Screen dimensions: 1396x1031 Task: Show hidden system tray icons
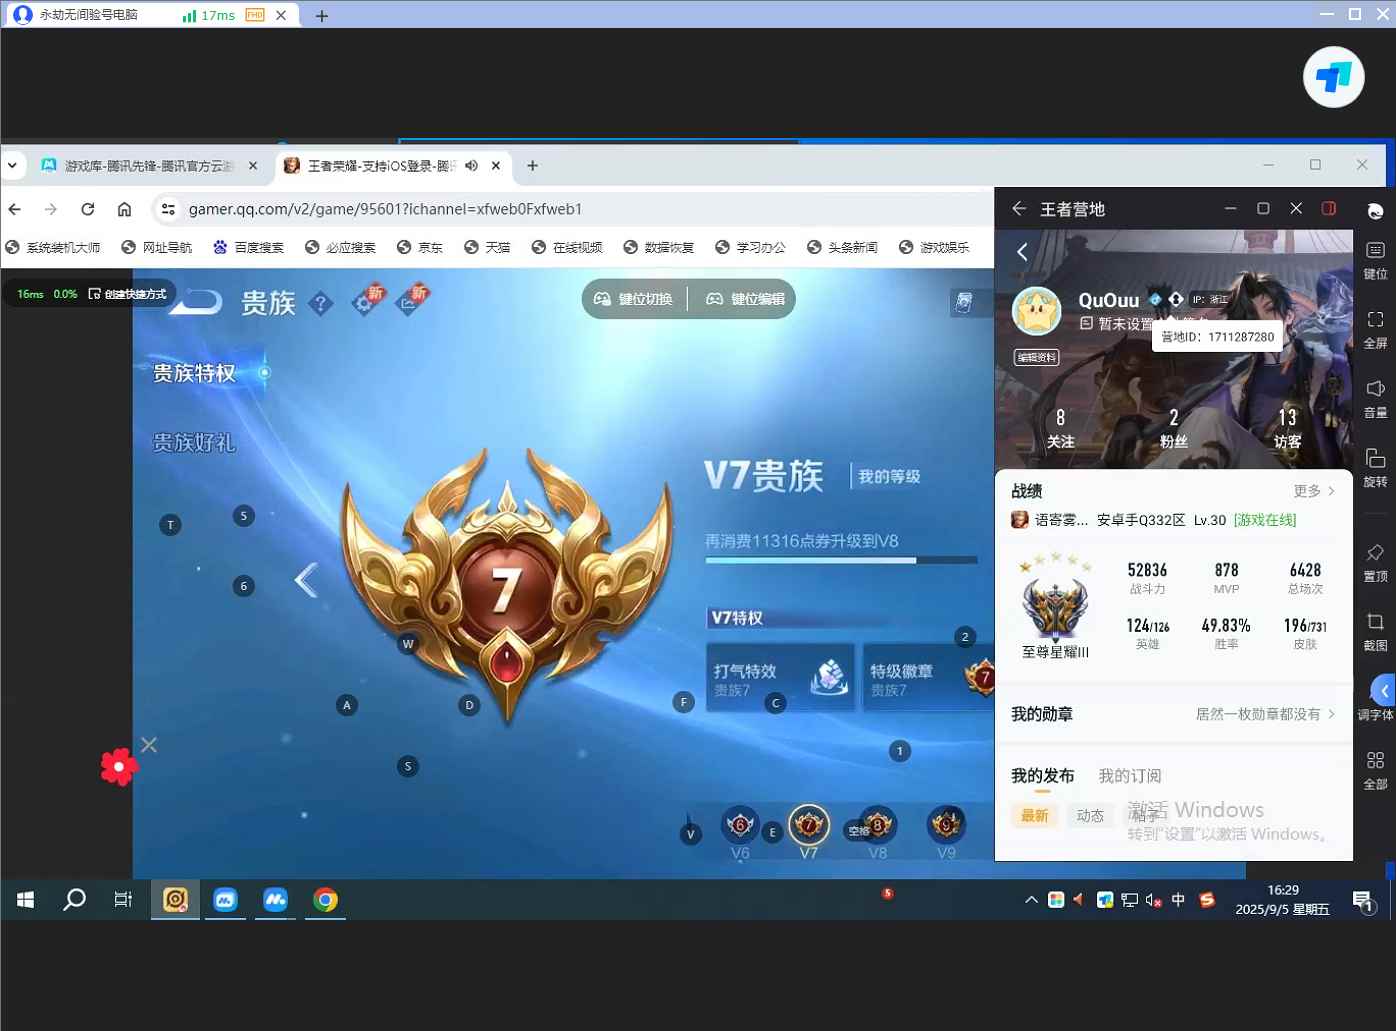[1031, 900]
